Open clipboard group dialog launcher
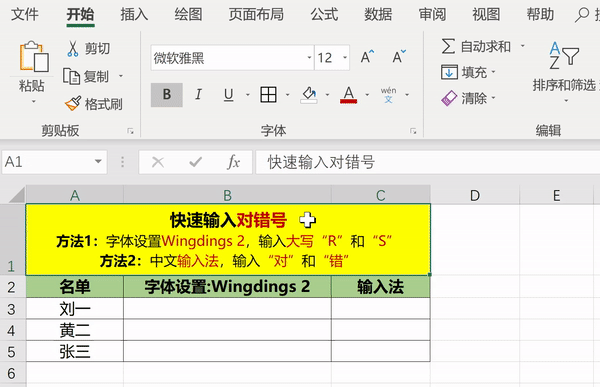 click(x=130, y=131)
